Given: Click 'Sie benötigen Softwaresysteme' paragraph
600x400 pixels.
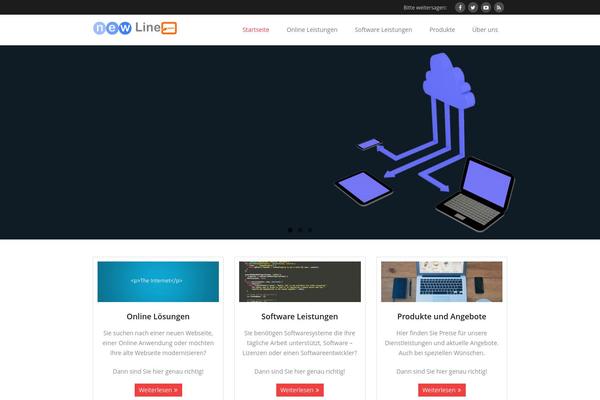Looking at the screenshot, I should coord(300,343).
